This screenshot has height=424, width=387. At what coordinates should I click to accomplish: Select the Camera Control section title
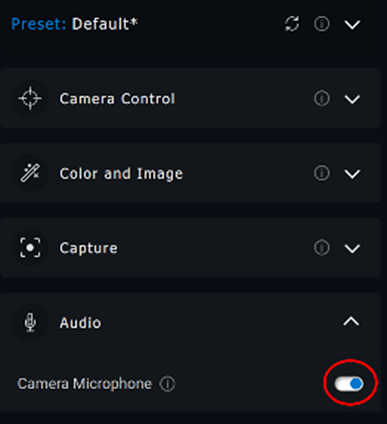pos(117,99)
